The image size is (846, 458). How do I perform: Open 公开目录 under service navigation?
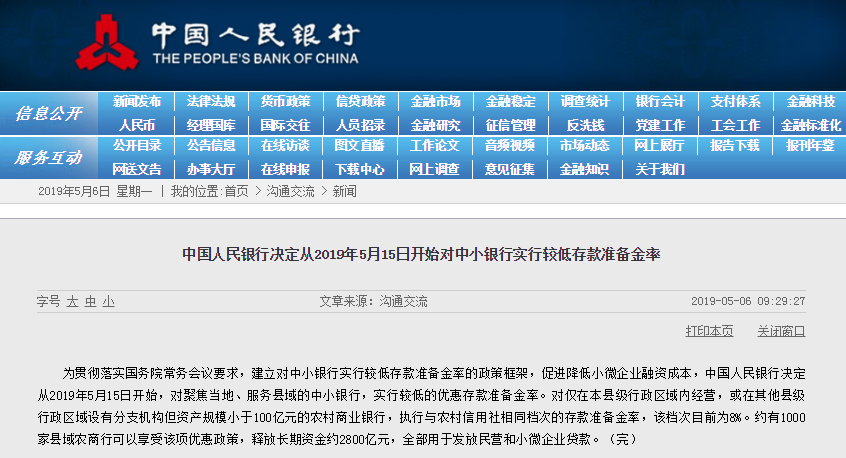coord(136,146)
